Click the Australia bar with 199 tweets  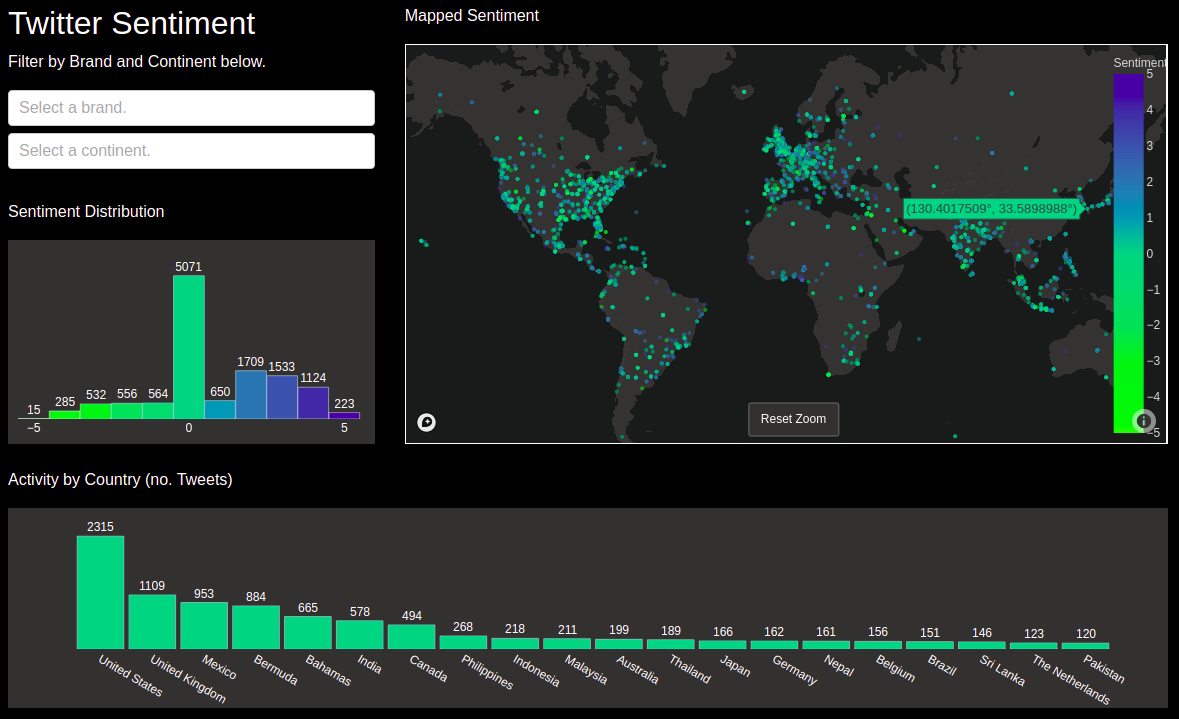click(x=619, y=644)
